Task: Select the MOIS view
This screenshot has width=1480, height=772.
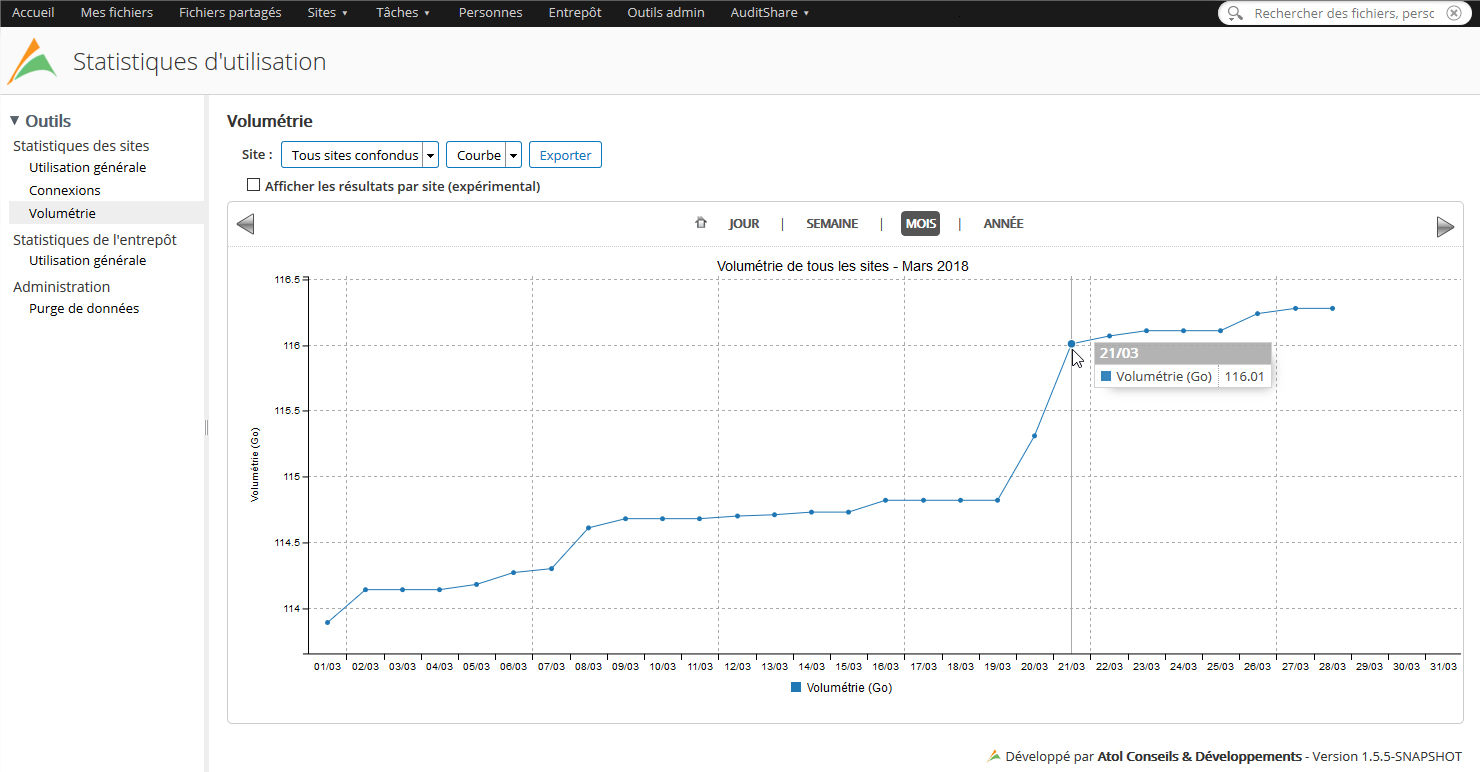Action: [920, 224]
